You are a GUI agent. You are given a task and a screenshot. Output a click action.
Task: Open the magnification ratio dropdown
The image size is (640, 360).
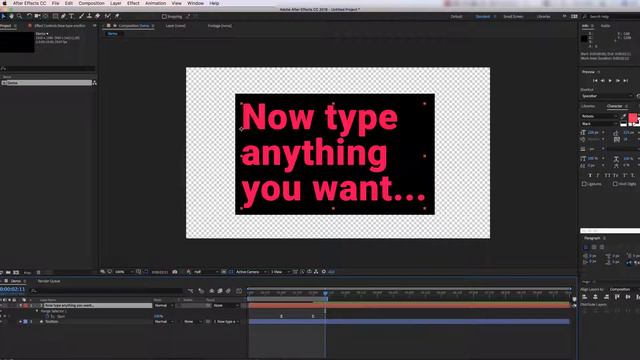[123, 272]
